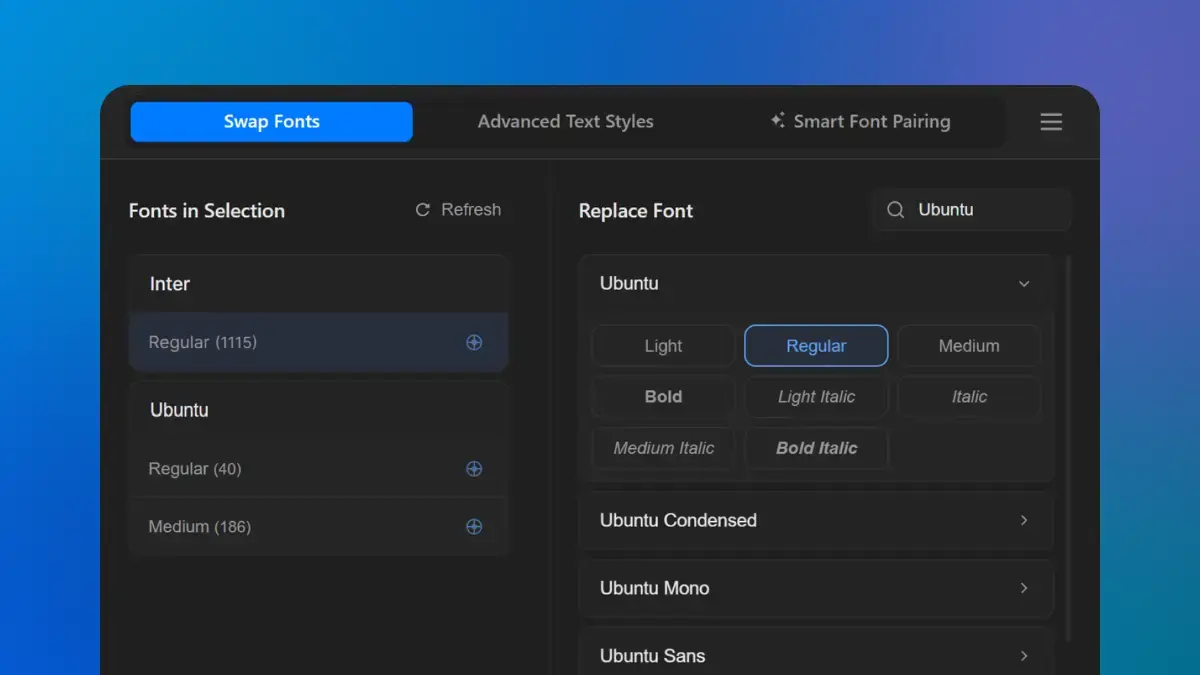Open the Smart Font Pairing tab

pos(860,122)
